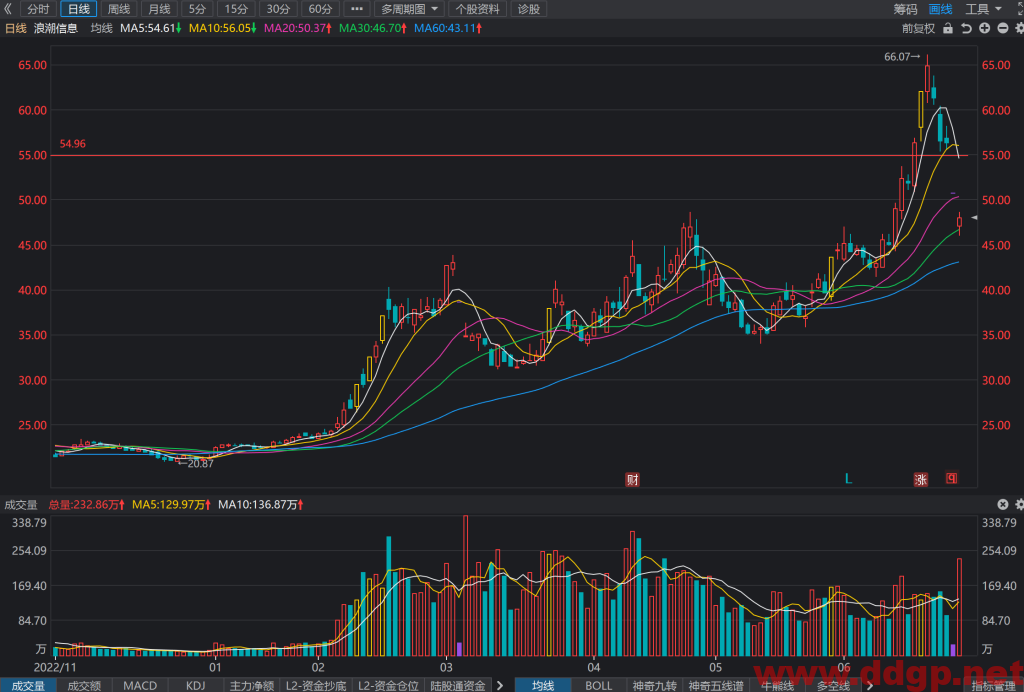The height and width of the screenshot is (692, 1024).
Task: Select the 主力净额 indicator tab
Action: tap(251, 685)
